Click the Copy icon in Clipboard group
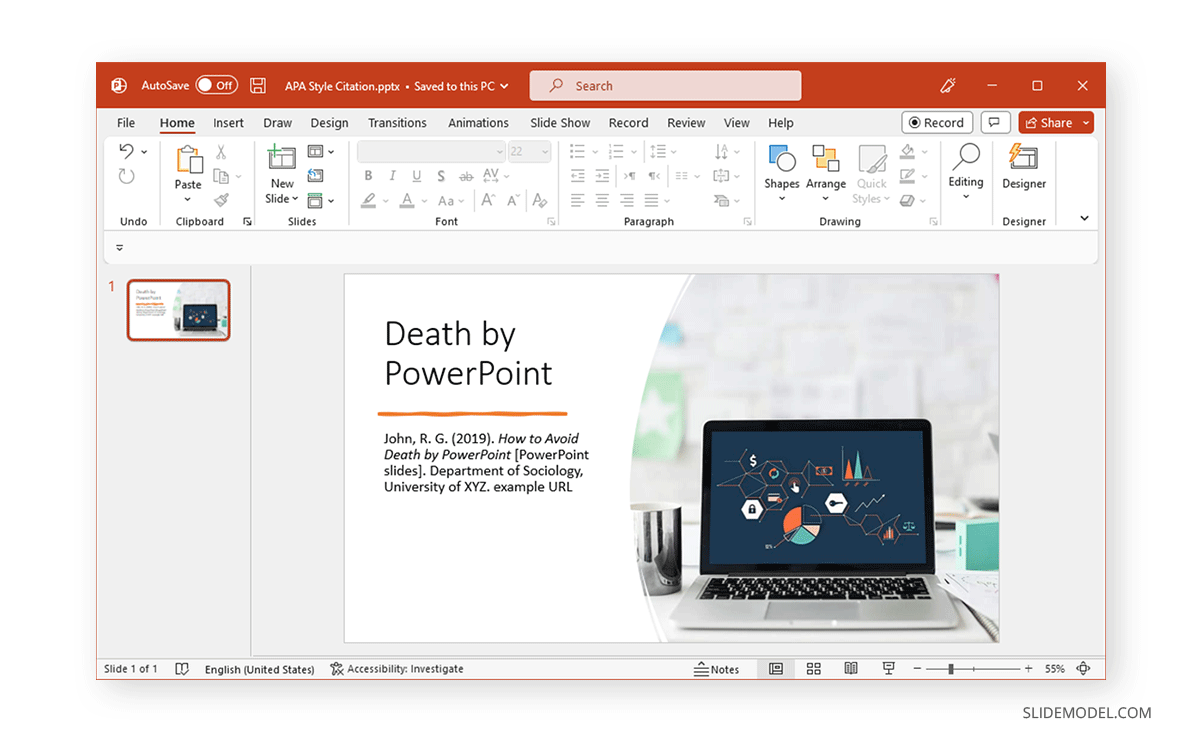The image size is (1200, 743). click(221, 176)
